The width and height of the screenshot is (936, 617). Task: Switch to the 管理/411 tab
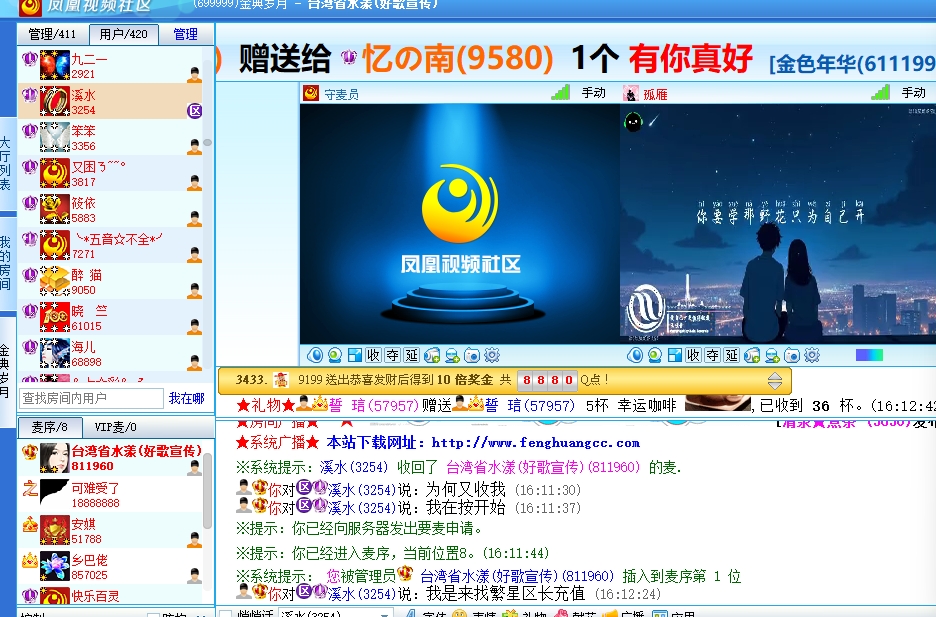(x=53, y=34)
